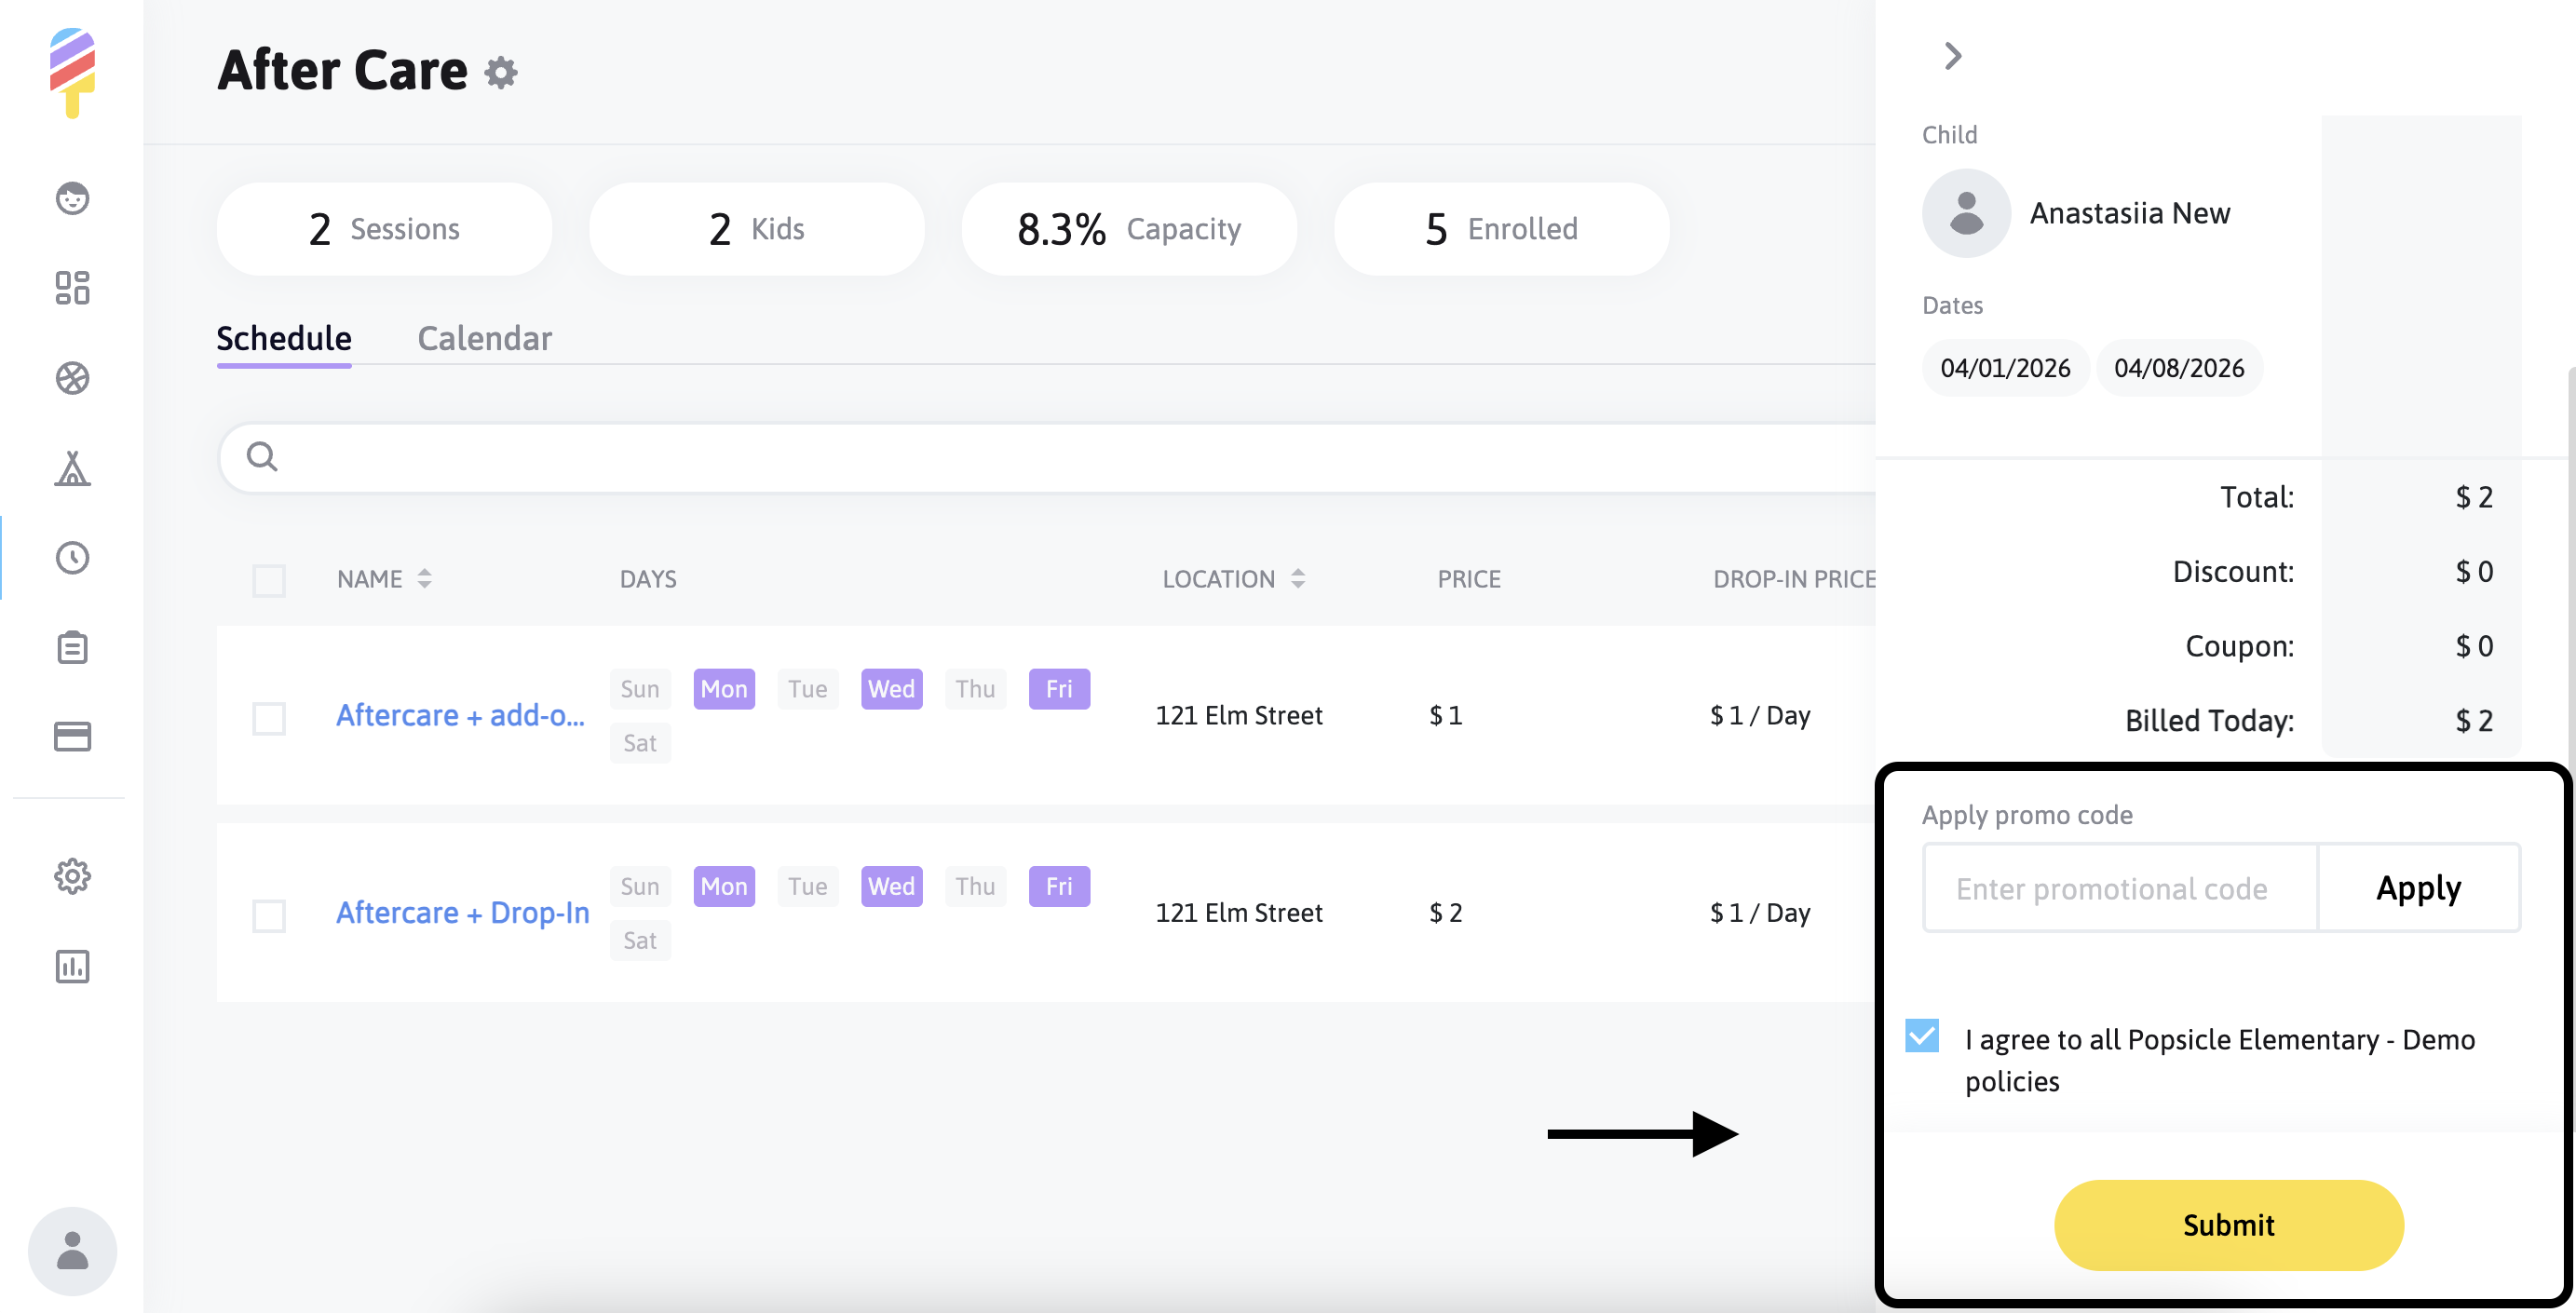Check the Aftercare + add-on row checkbox
This screenshot has width=2576, height=1313.
tap(269, 717)
